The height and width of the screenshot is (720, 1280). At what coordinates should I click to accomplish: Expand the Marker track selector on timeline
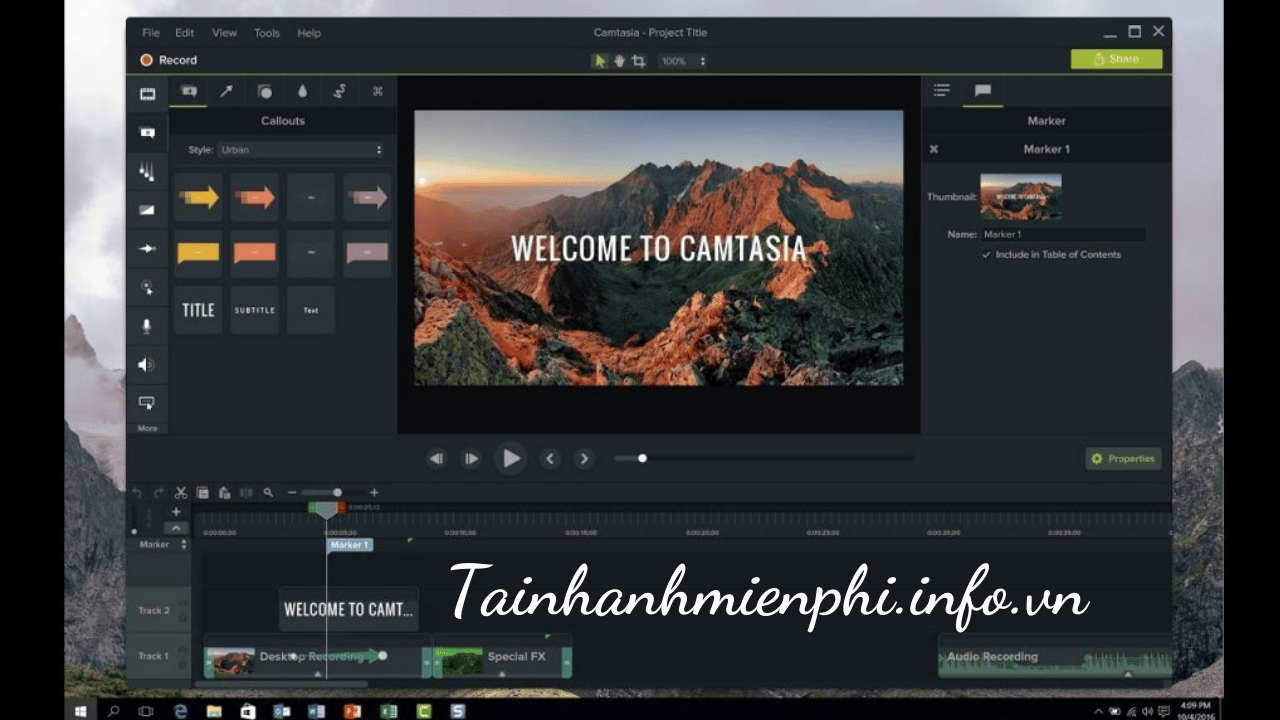pos(184,545)
